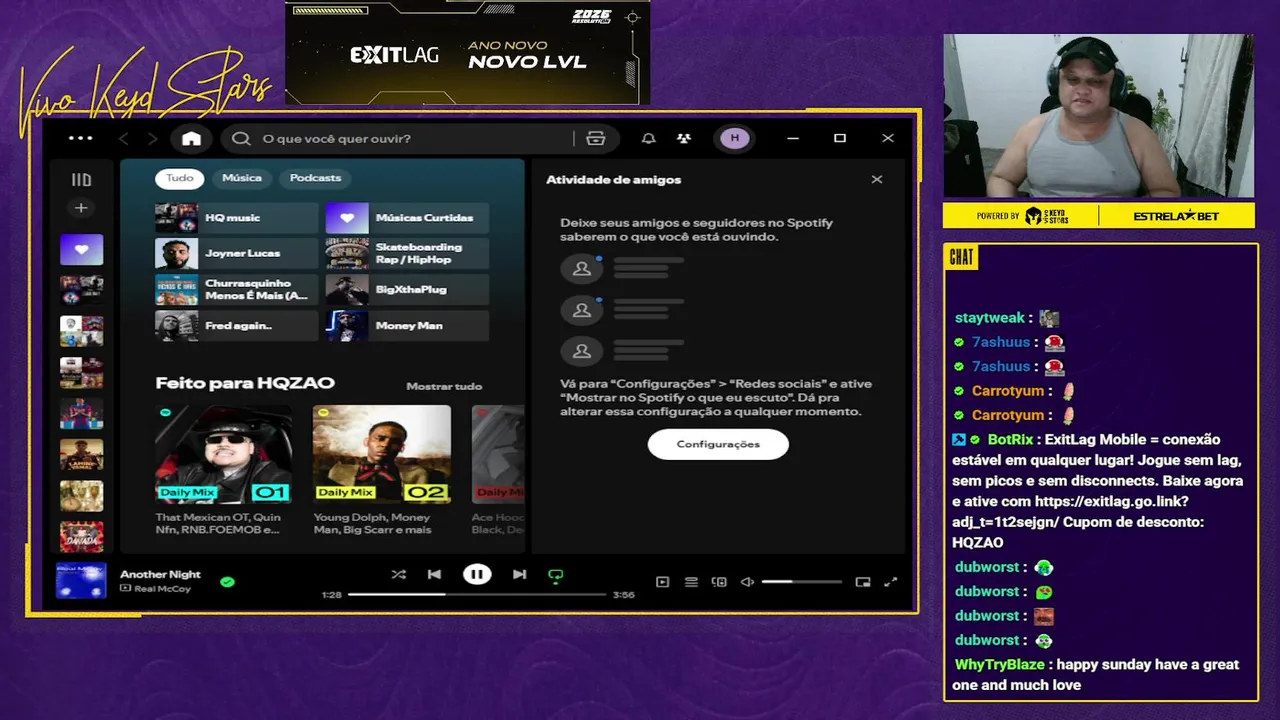The width and height of the screenshot is (1280, 720).
Task: Click the volume slider
Action: (x=802, y=582)
